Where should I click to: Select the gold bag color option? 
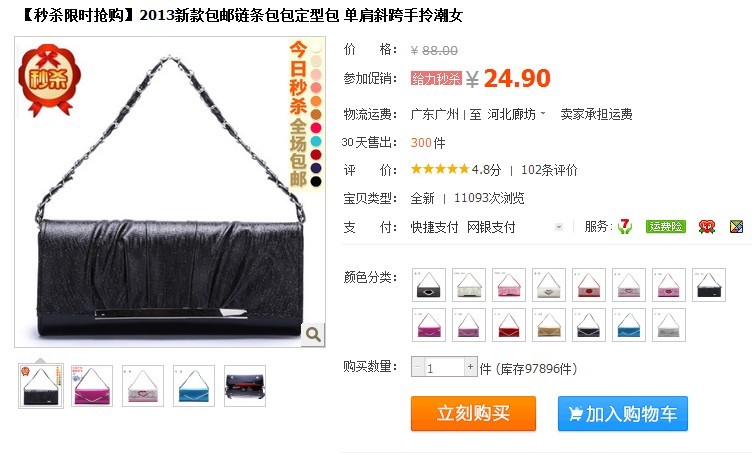pos(549,325)
